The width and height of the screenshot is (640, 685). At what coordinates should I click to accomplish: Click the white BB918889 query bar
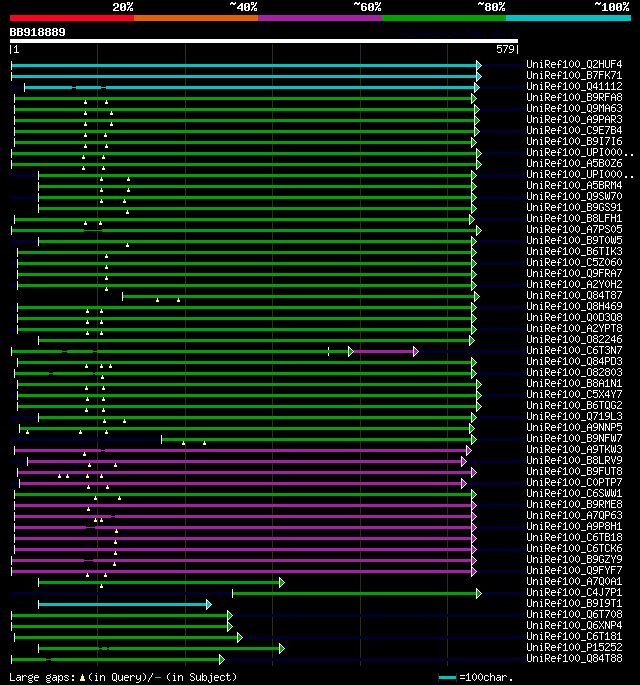pyautogui.click(x=264, y=41)
